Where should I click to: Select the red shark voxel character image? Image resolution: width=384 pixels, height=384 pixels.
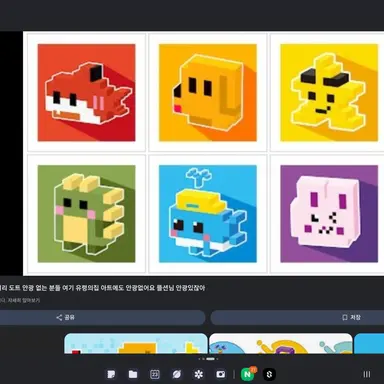click(86, 93)
